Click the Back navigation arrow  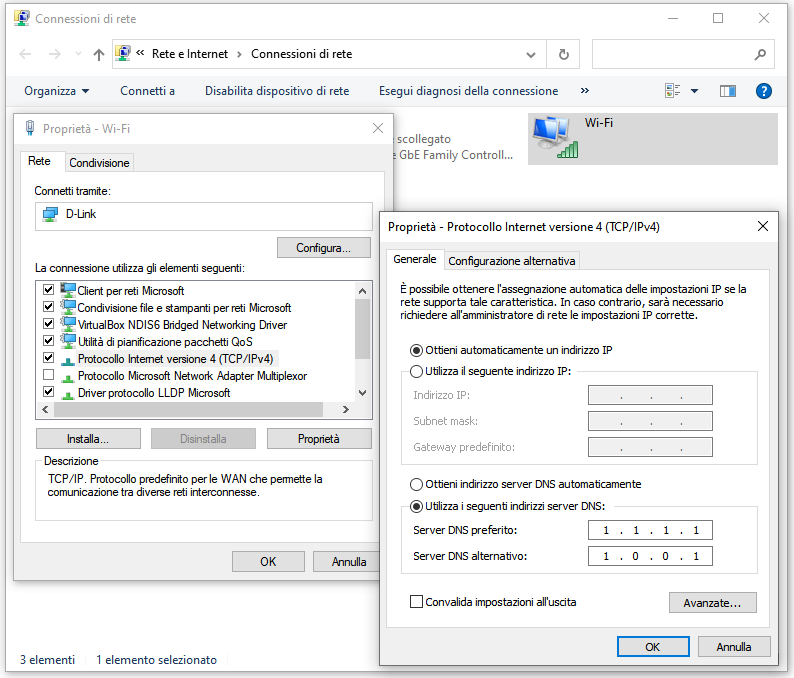click(25, 54)
